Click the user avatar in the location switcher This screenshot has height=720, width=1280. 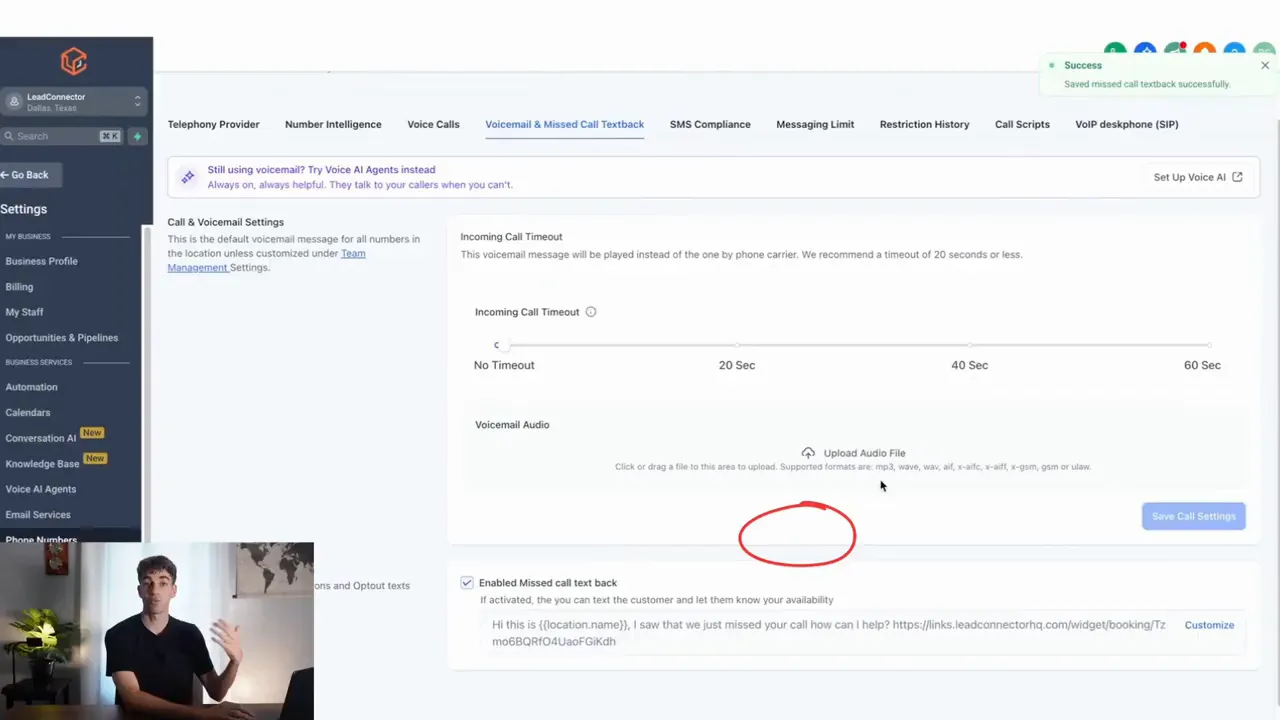14,101
